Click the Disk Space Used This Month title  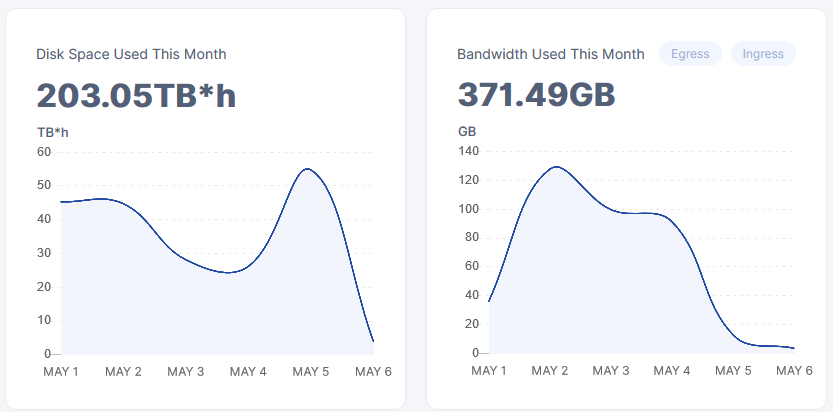(x=131, y=54)
